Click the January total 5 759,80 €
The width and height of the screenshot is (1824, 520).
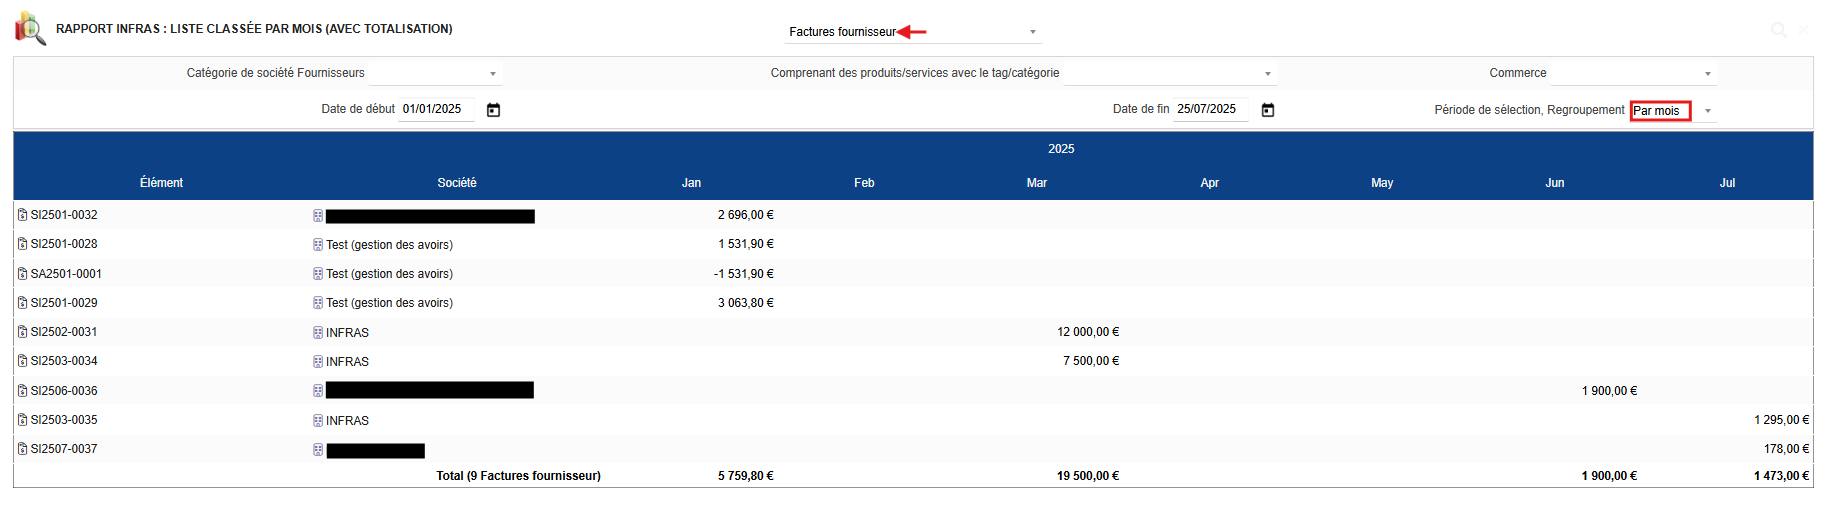(746, 476)
